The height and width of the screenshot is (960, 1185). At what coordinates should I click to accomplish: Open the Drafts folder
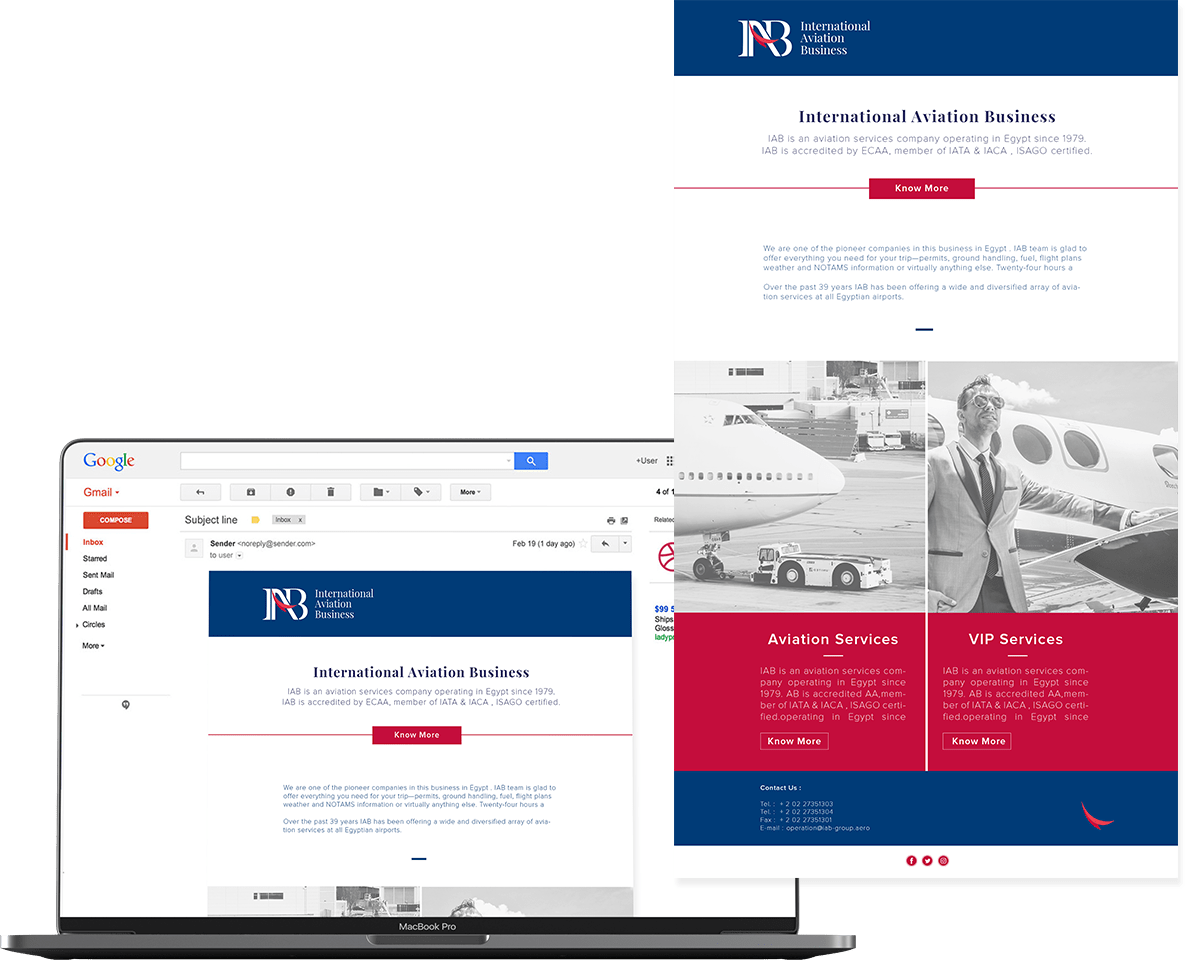(x=92, y=592)
